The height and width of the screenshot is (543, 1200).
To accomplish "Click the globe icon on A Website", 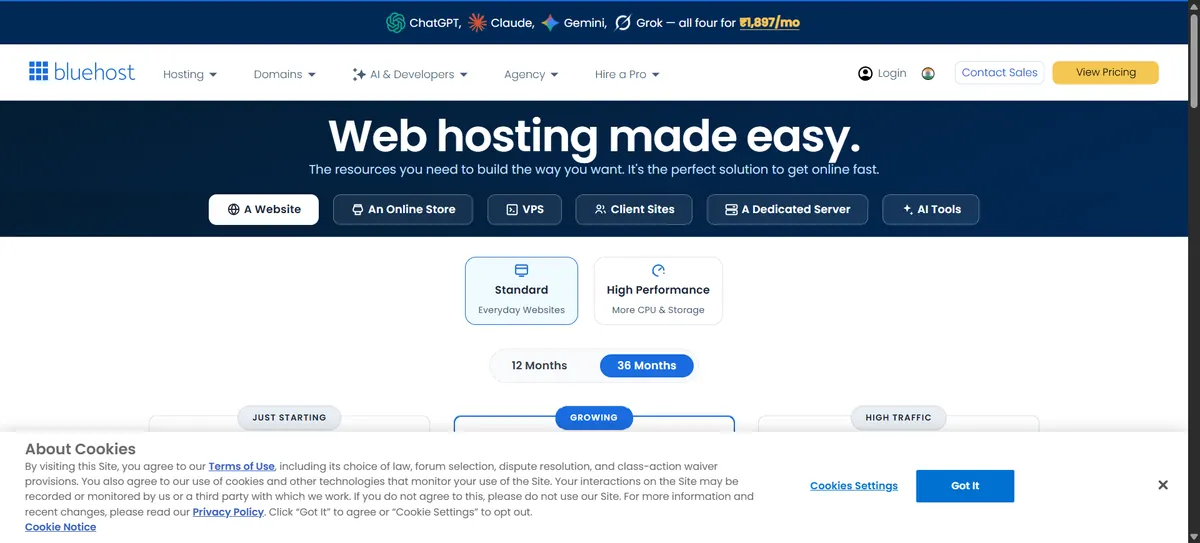I will [x=234, y=209].
